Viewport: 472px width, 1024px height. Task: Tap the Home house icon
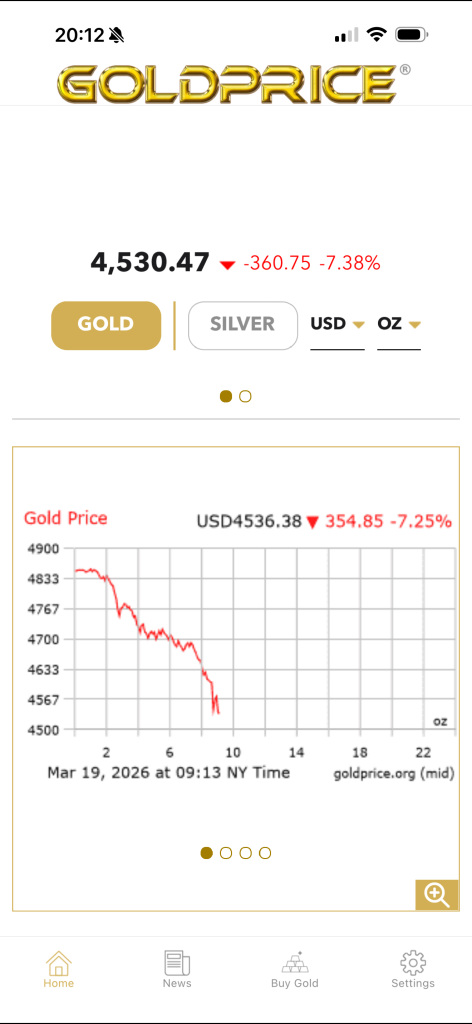coord(59,963)
